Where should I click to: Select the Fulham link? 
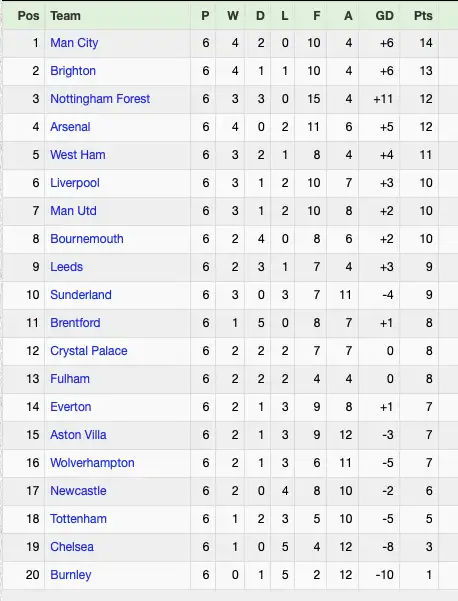70,378
